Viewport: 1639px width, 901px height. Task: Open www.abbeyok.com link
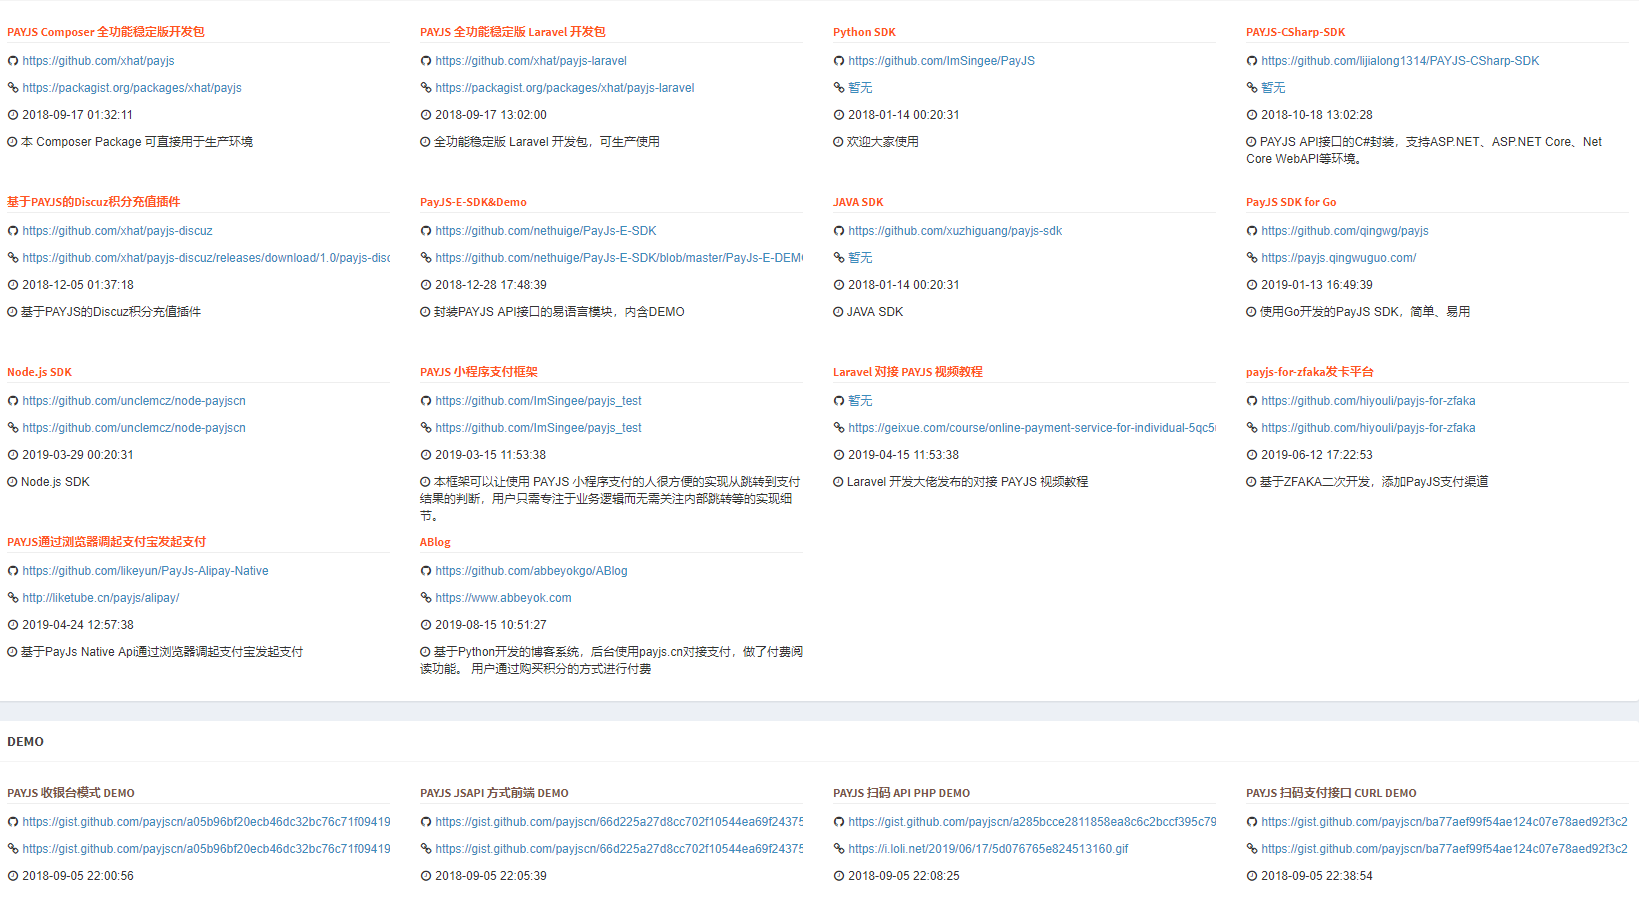pos(503,598)
